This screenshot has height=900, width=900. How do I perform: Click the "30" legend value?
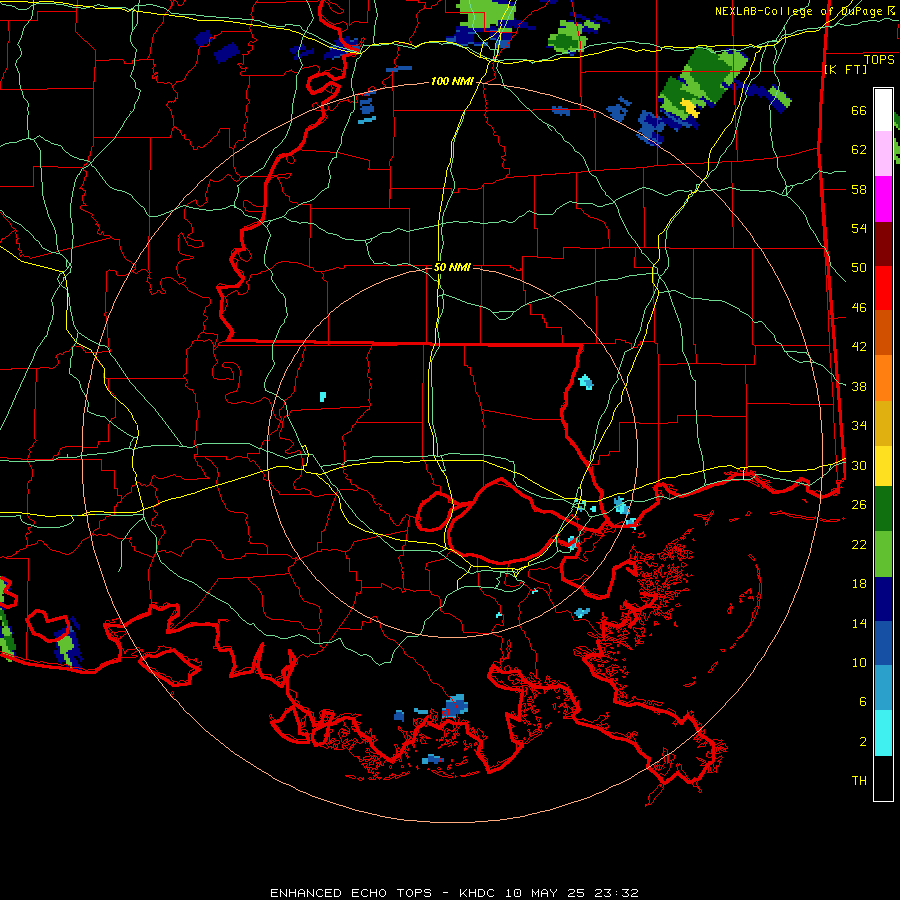859,465
